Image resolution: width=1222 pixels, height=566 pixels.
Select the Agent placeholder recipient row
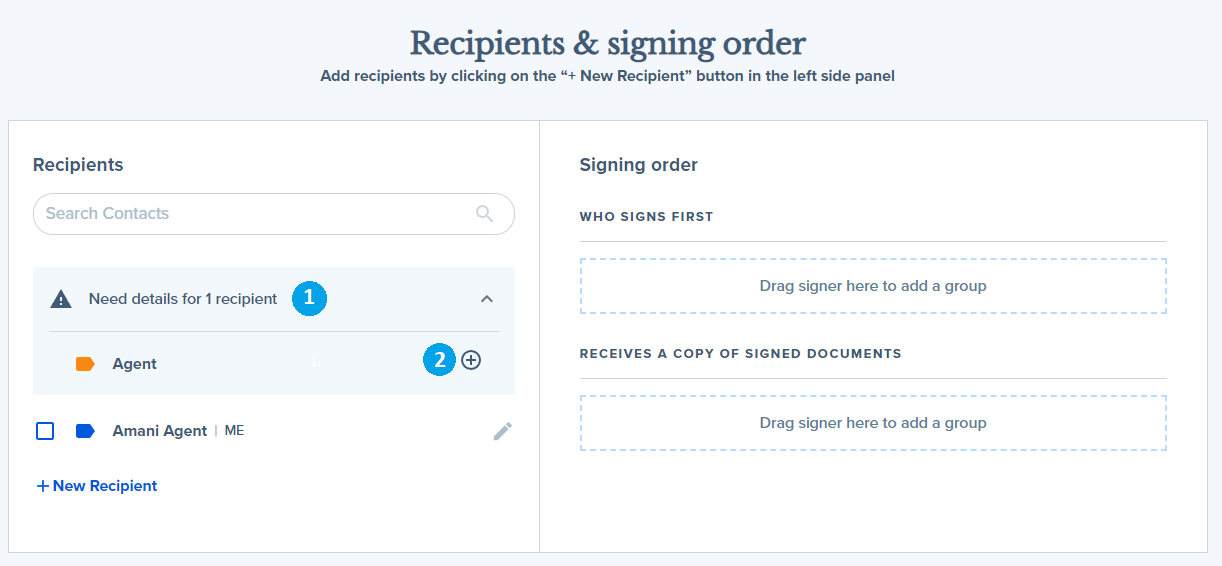point(274,364)
